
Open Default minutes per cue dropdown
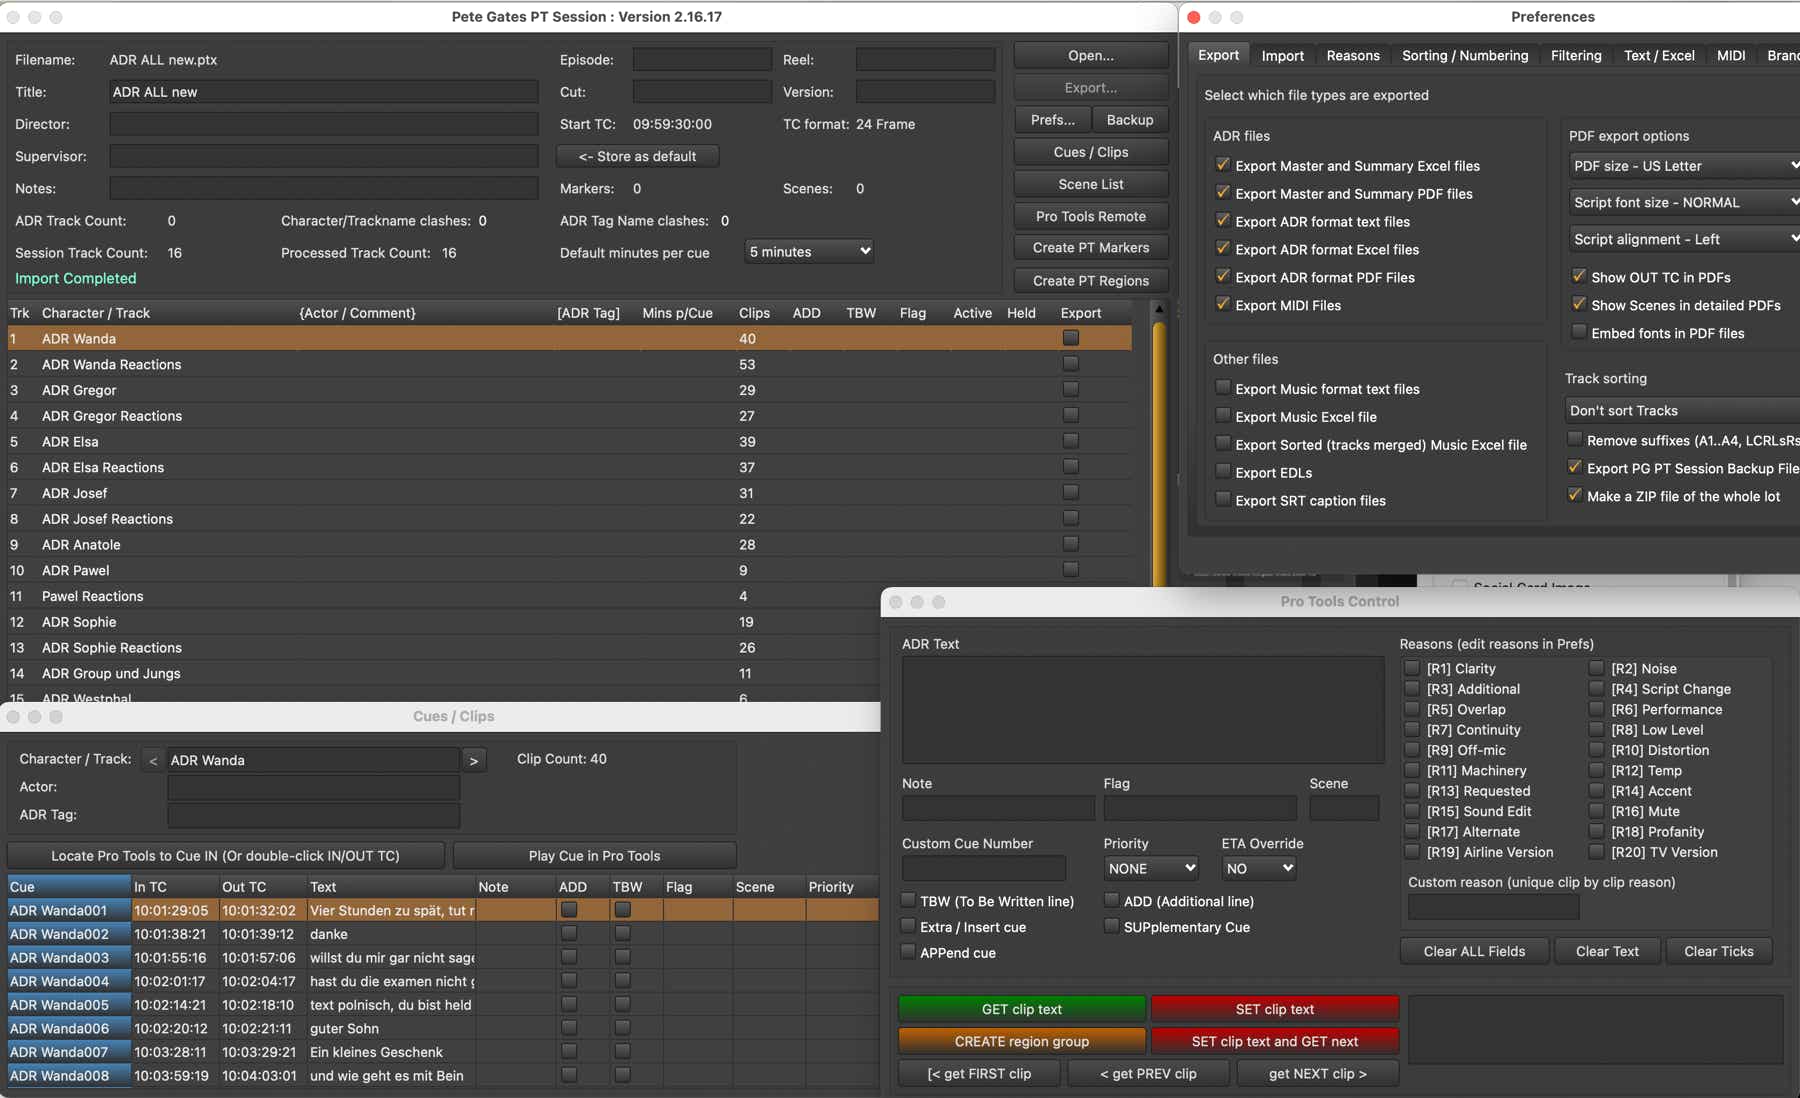pos(810,252)
